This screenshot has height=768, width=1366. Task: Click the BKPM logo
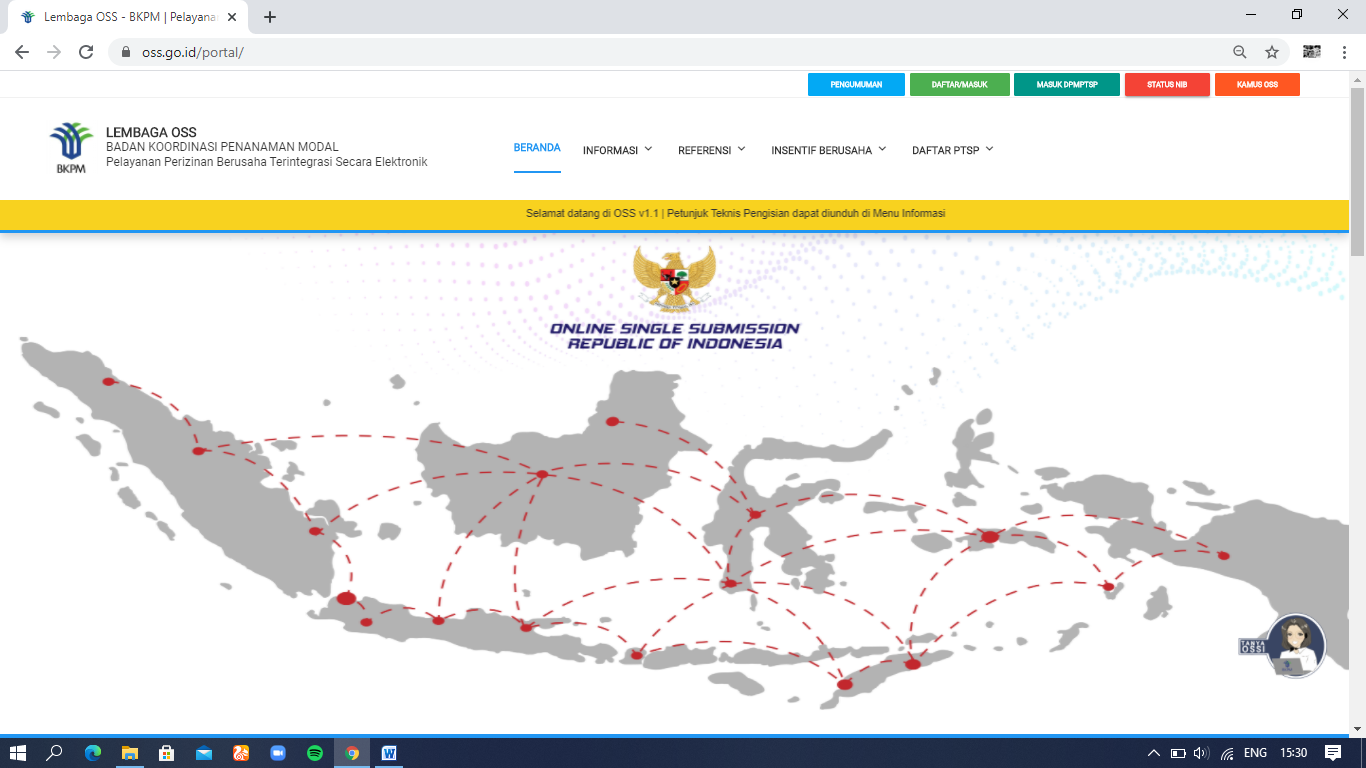(x=71, y=148)
